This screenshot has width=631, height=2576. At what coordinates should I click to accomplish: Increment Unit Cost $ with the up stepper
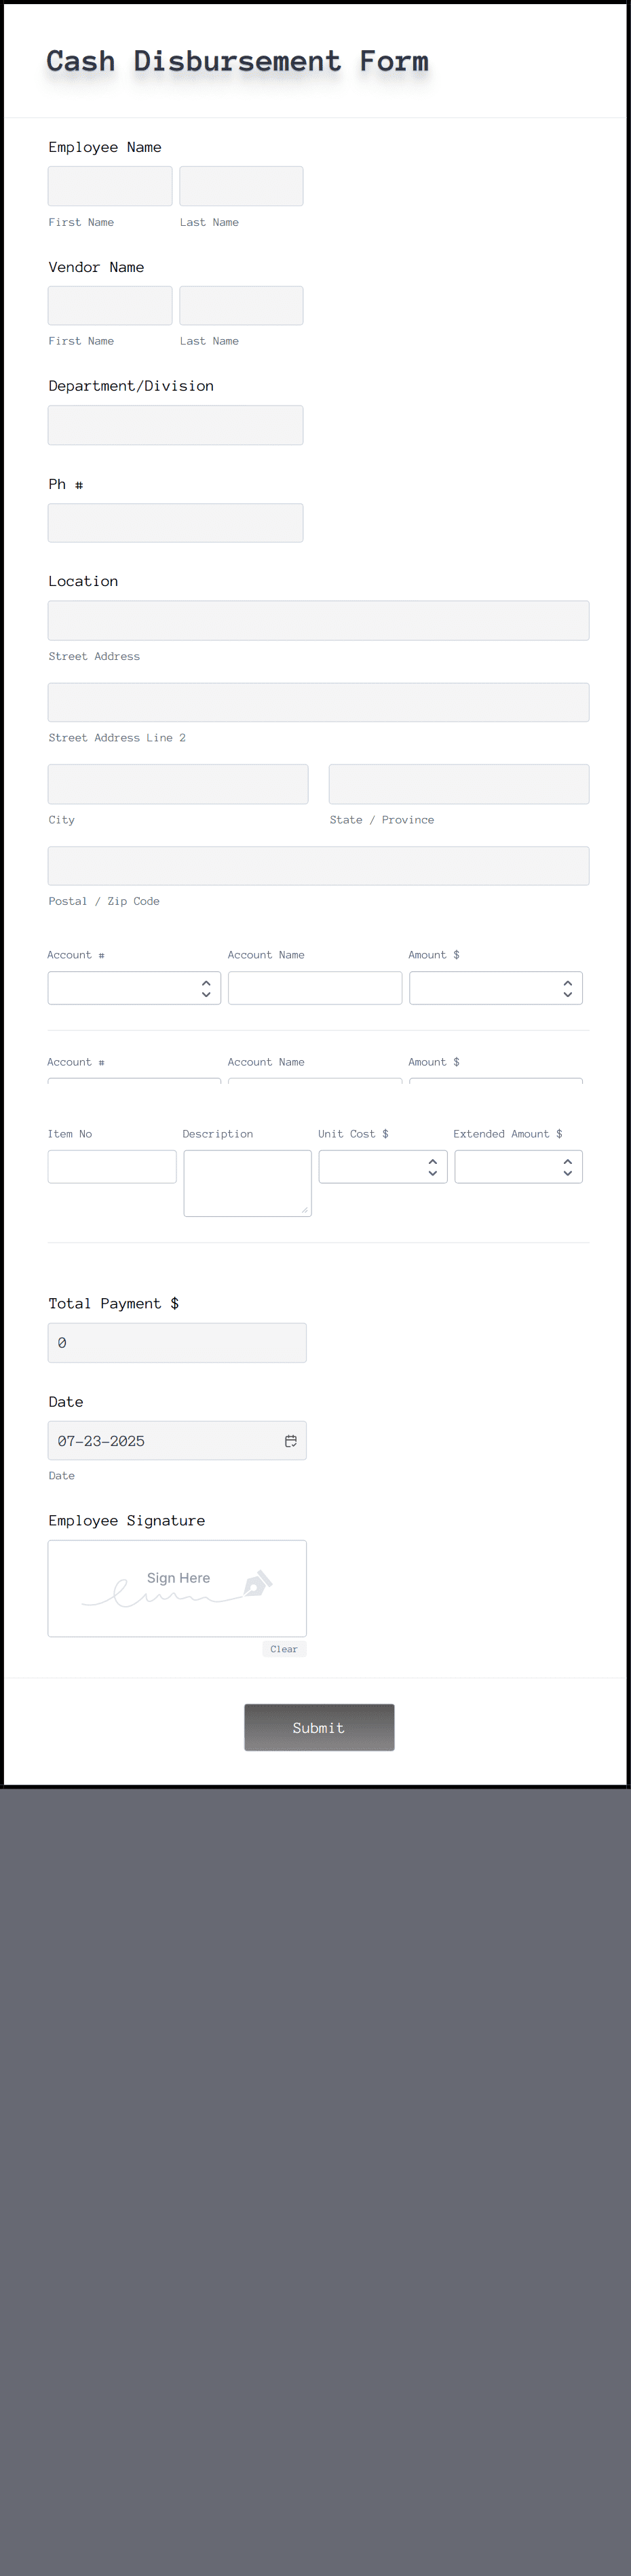pos(431,1159)
